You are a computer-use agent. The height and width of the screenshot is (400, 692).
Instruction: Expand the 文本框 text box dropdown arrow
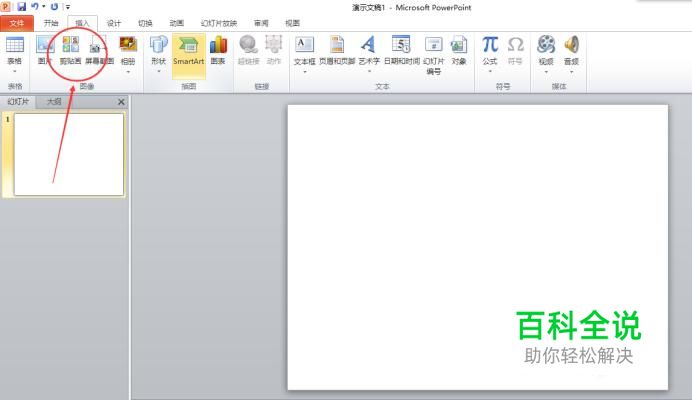[305, 72]
